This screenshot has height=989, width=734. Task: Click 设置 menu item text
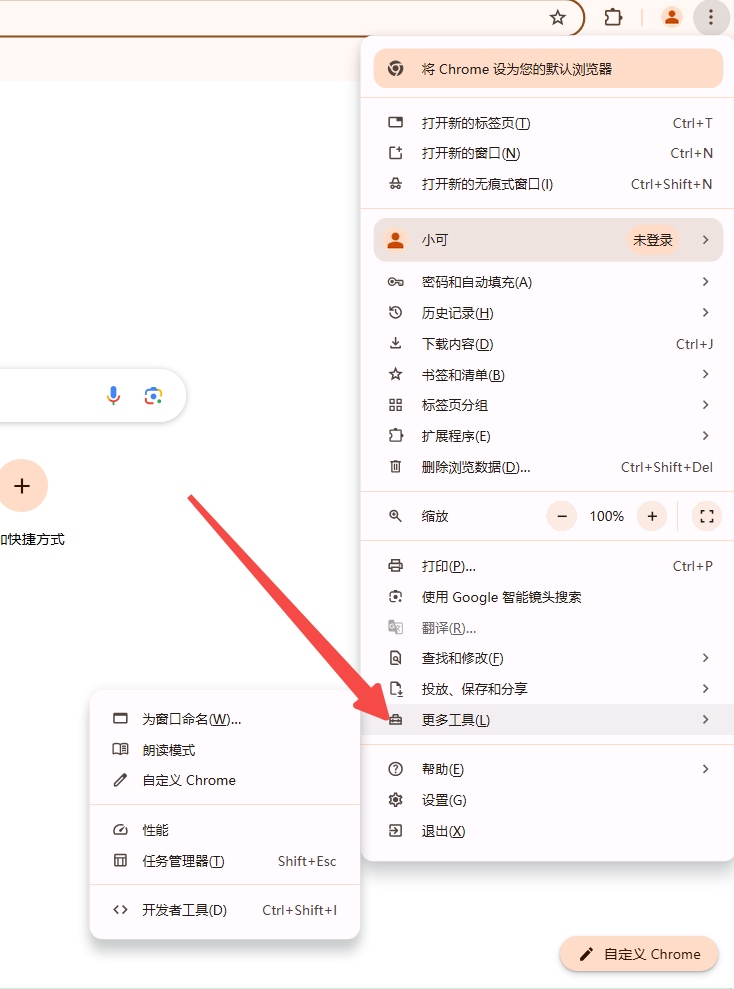coord(444,800)
